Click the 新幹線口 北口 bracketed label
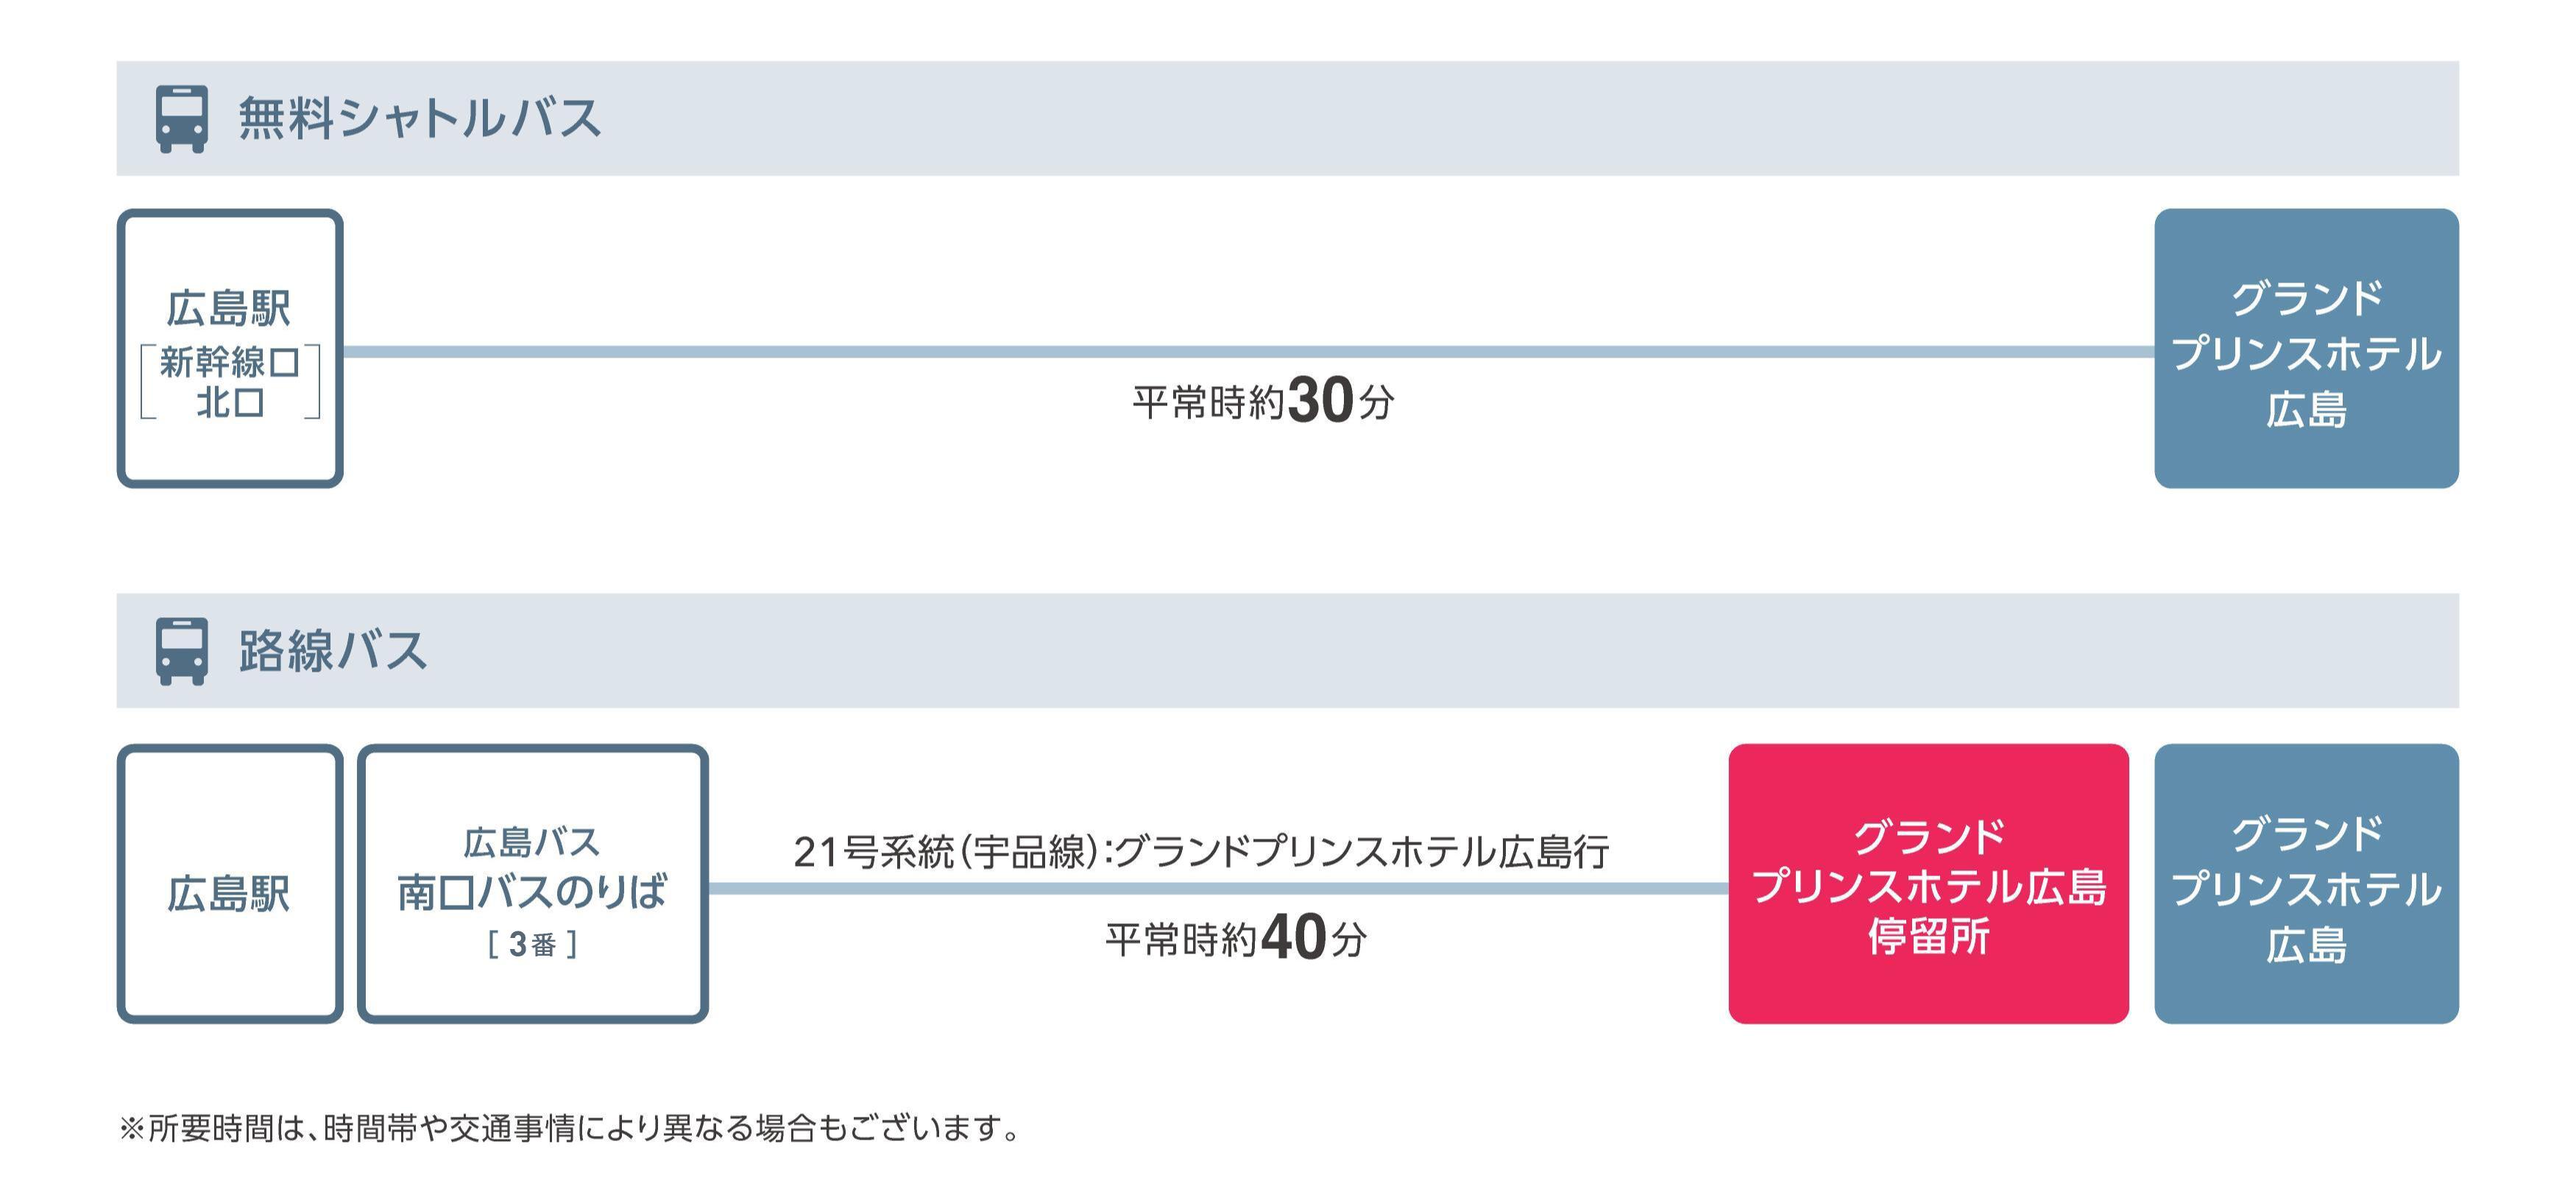Viewport: 2576px width, 1183px height. point(230,382)
